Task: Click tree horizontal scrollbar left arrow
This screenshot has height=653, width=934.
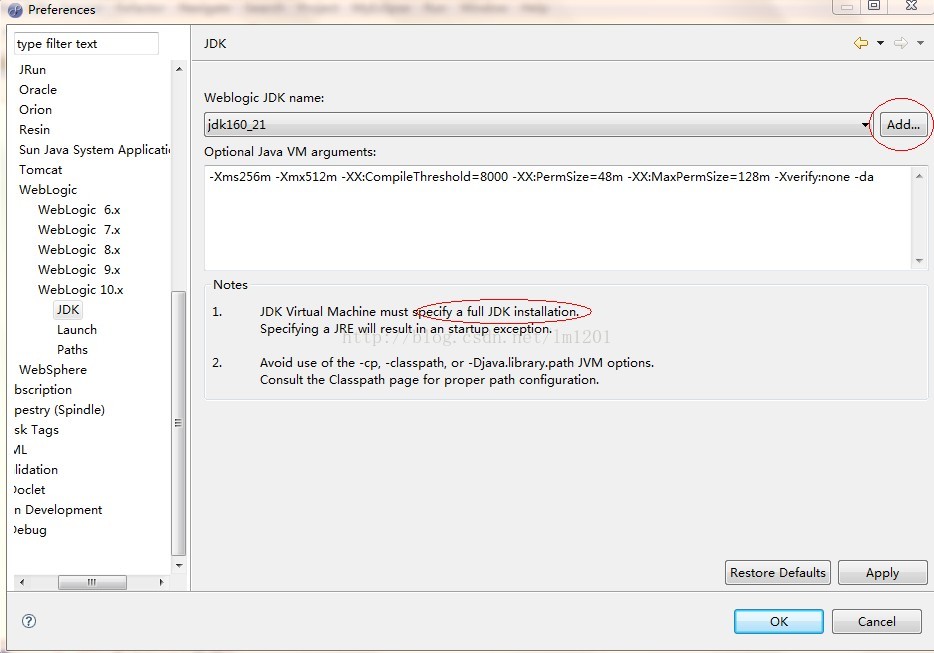Action: click(22, 582)
